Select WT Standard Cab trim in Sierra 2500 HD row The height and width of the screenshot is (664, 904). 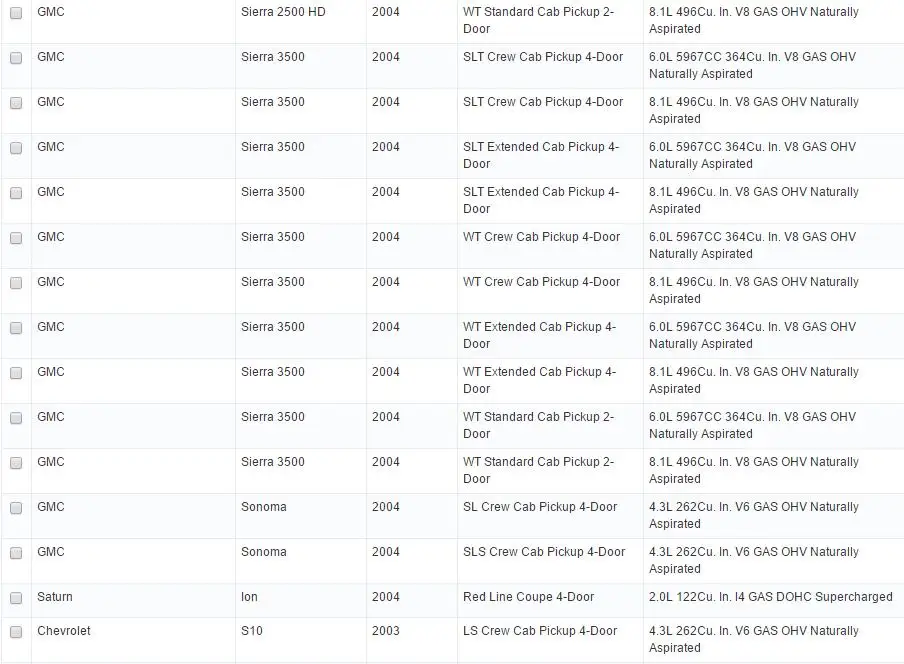(550, 21)
